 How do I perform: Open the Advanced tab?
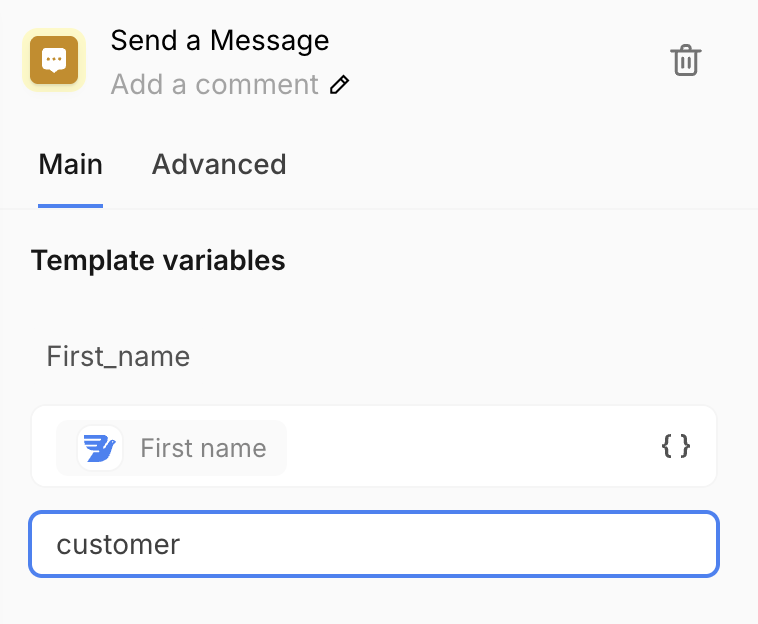click(219, 164)
